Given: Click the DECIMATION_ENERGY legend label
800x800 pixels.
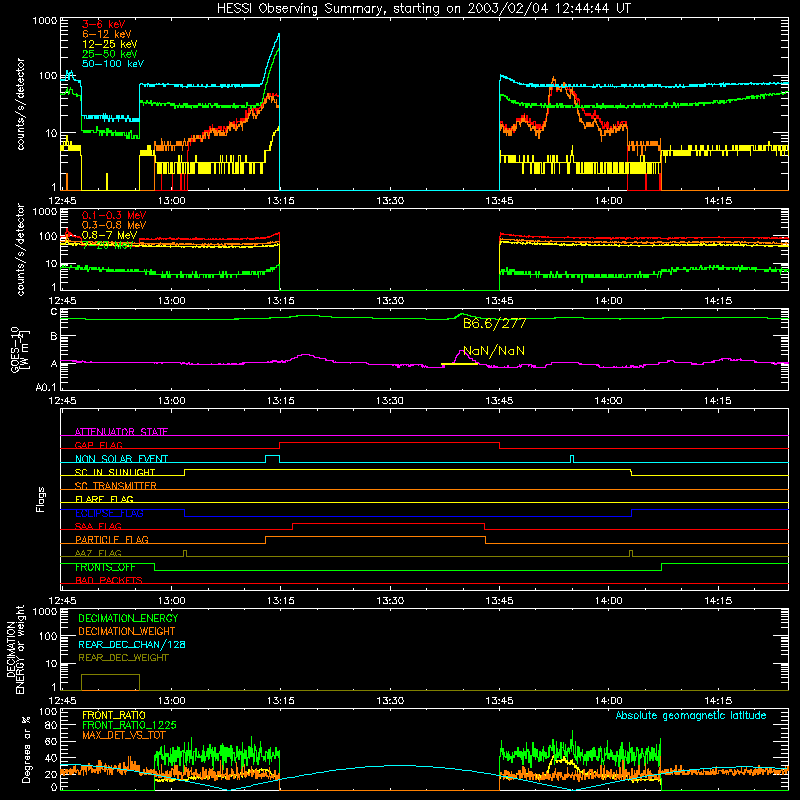Looking at the screenshot, I should tap(128, 618).
